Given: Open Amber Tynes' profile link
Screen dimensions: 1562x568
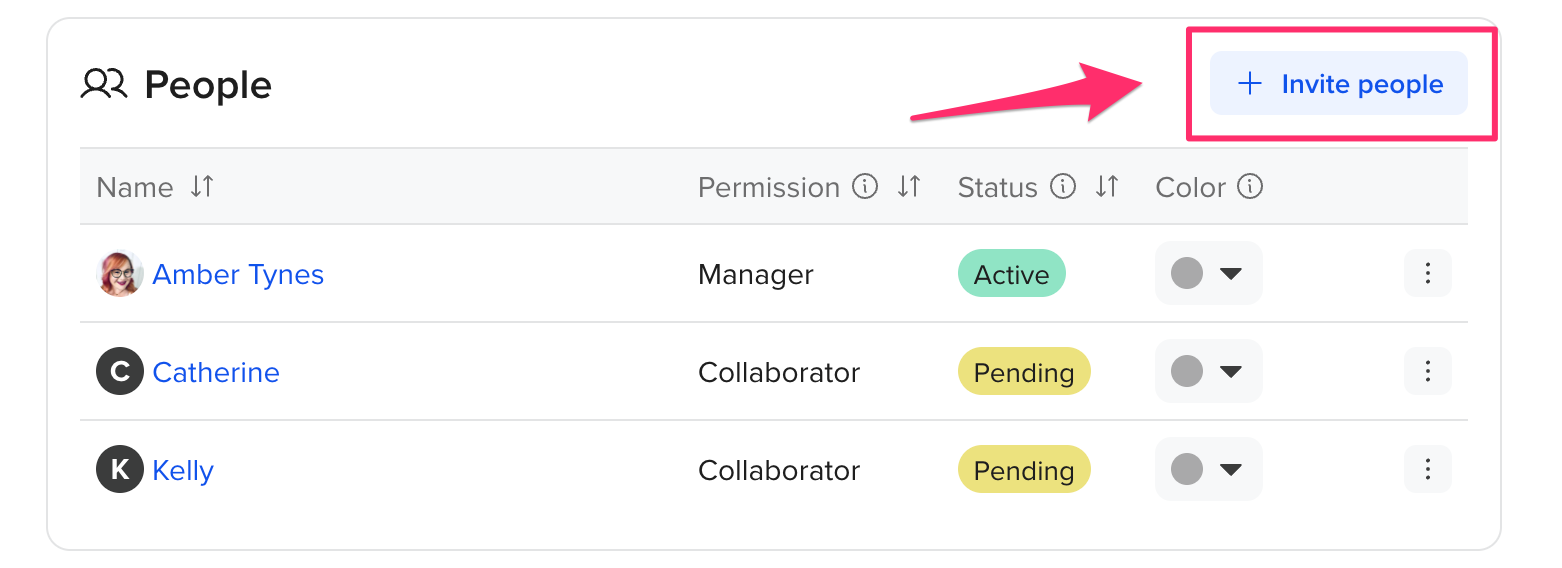Looking at the screenshot, I should (x=238, y=274).
